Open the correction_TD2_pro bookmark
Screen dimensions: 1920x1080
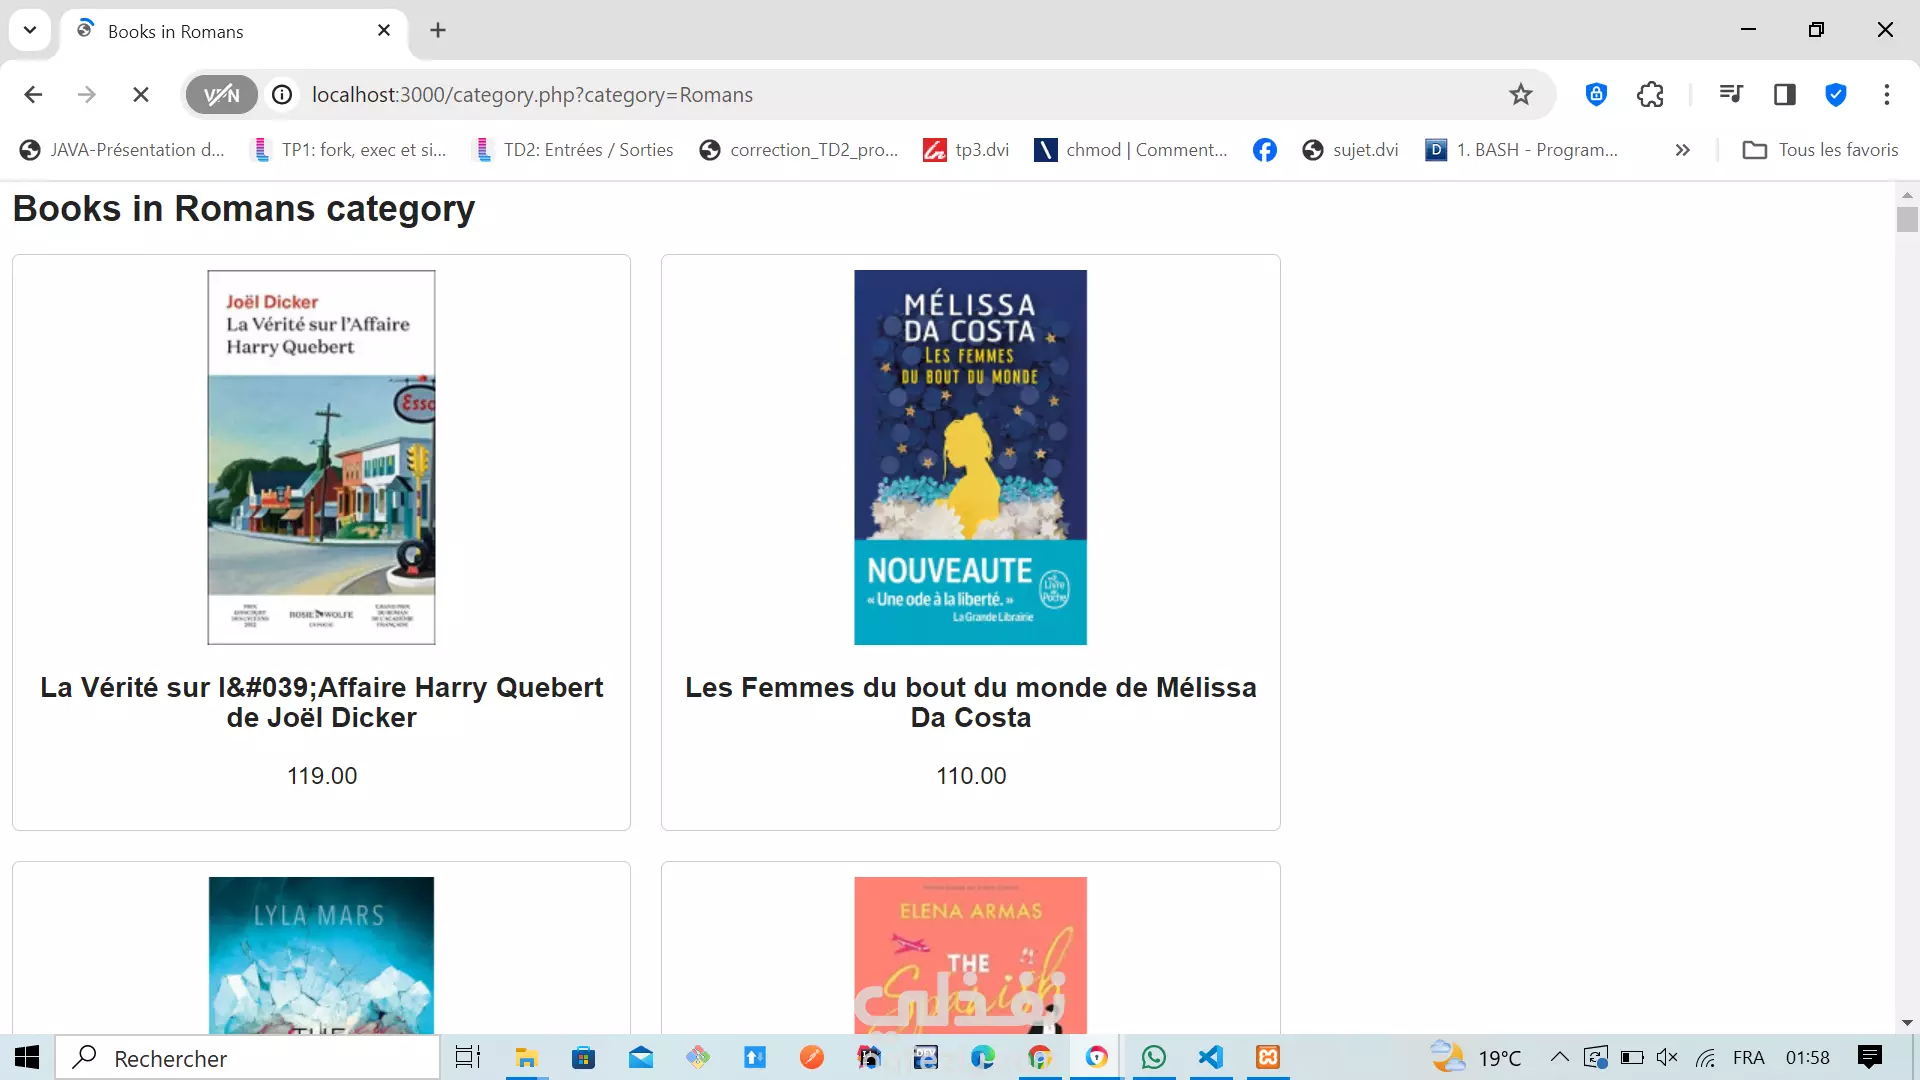coord(799,150)
